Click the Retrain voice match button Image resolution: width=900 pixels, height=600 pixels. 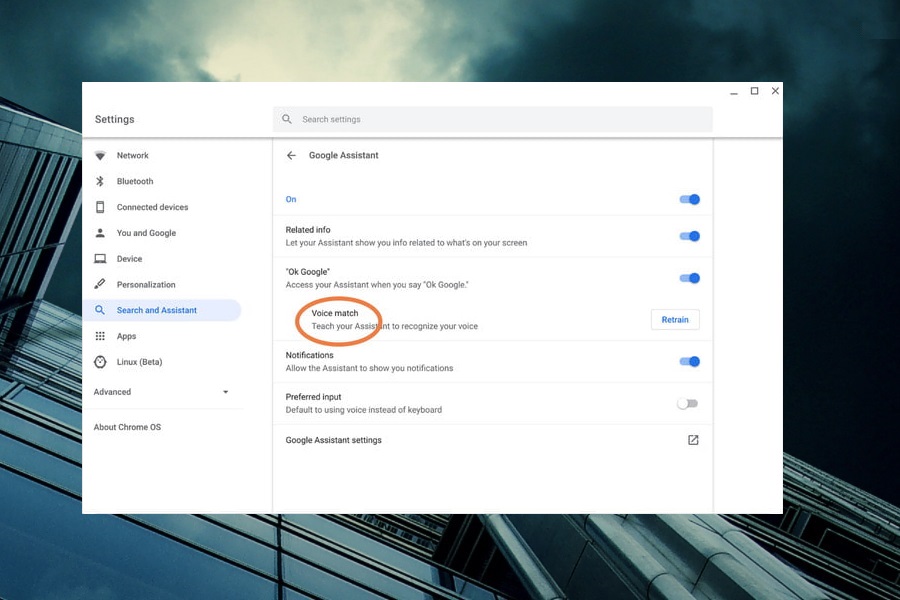[675, 320]
